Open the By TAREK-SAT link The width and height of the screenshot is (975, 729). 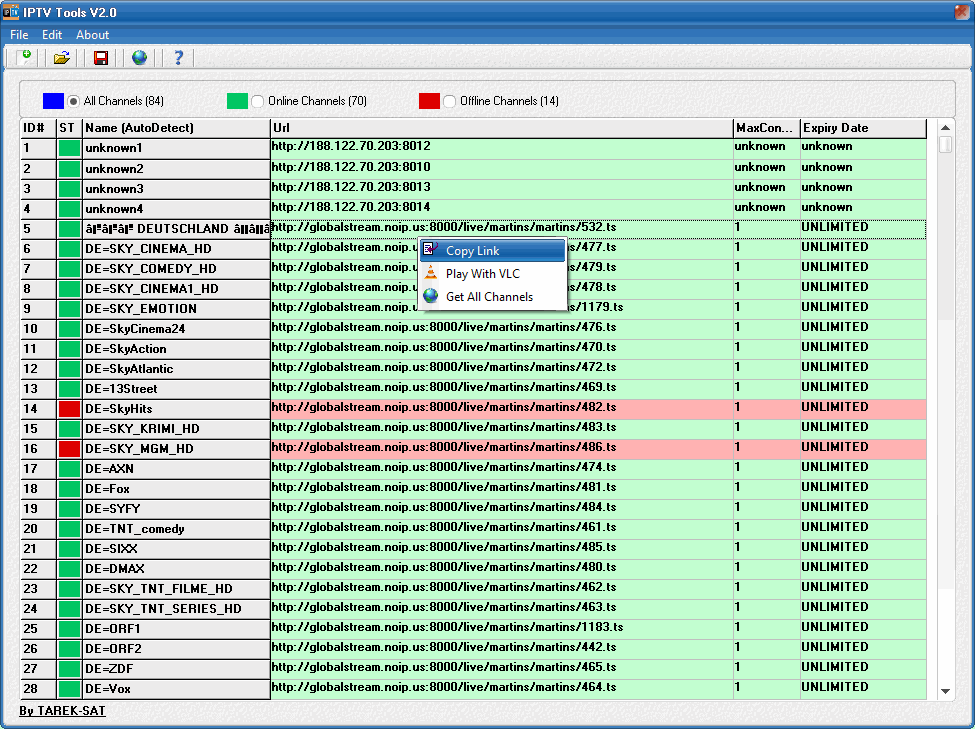click(62, 710)
